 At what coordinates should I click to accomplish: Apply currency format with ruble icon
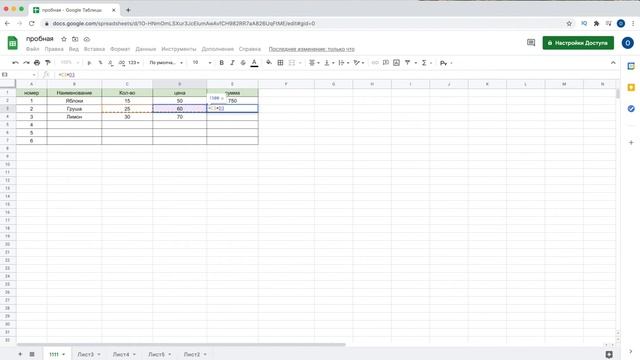tap(89, 63)
